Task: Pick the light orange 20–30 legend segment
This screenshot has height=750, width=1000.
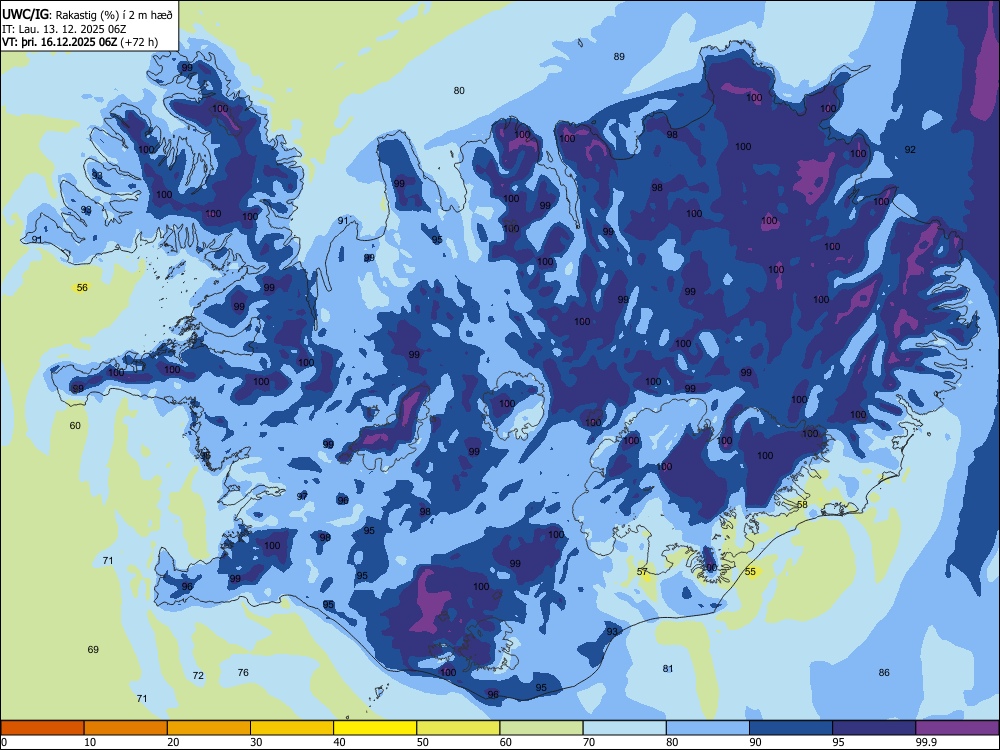Action: tap(209, 728)
